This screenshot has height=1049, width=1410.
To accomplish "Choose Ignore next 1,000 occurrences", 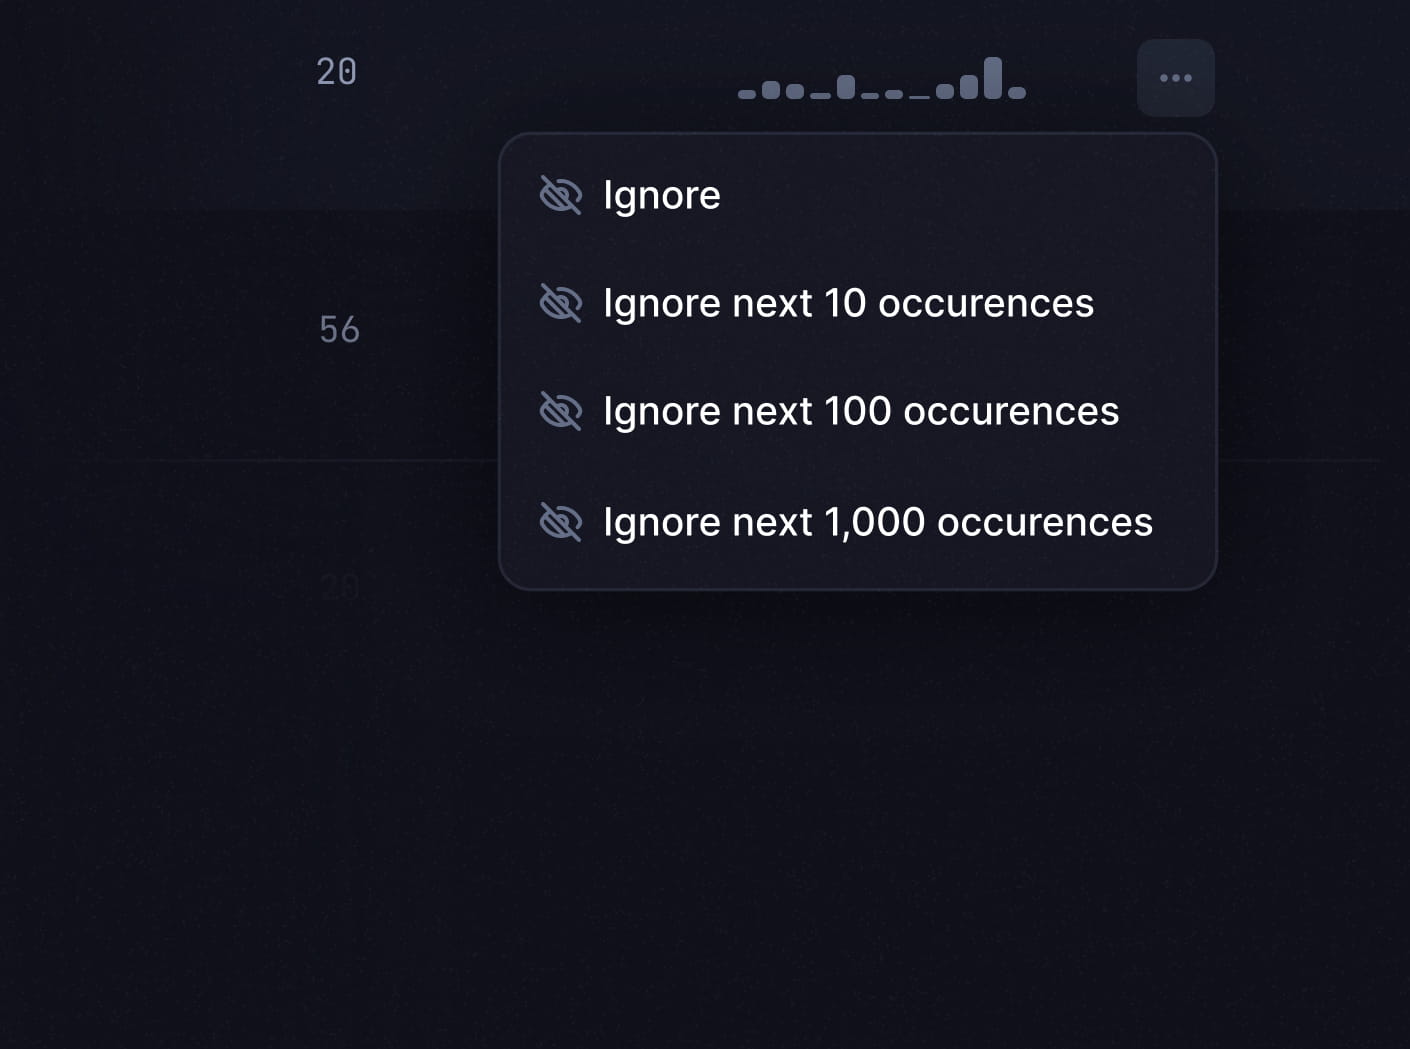I will [x=877, y=522].
